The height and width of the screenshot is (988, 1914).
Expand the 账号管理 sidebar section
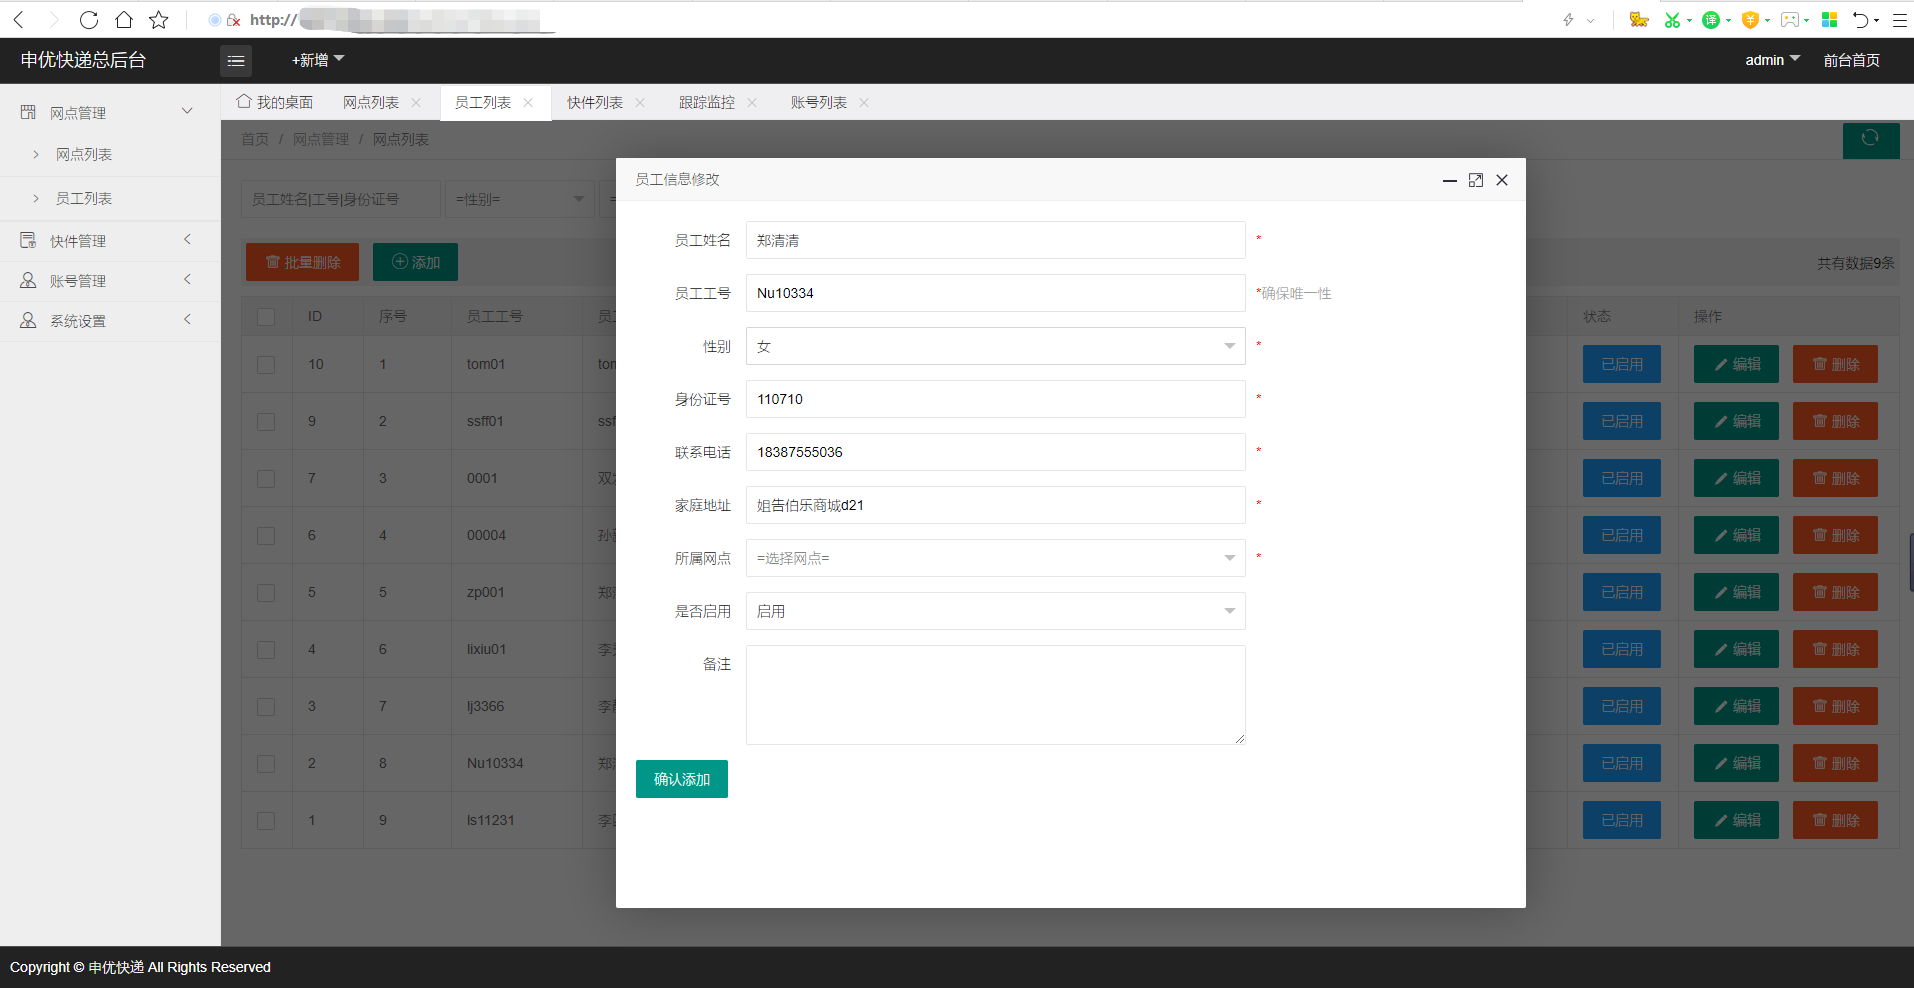187,279
